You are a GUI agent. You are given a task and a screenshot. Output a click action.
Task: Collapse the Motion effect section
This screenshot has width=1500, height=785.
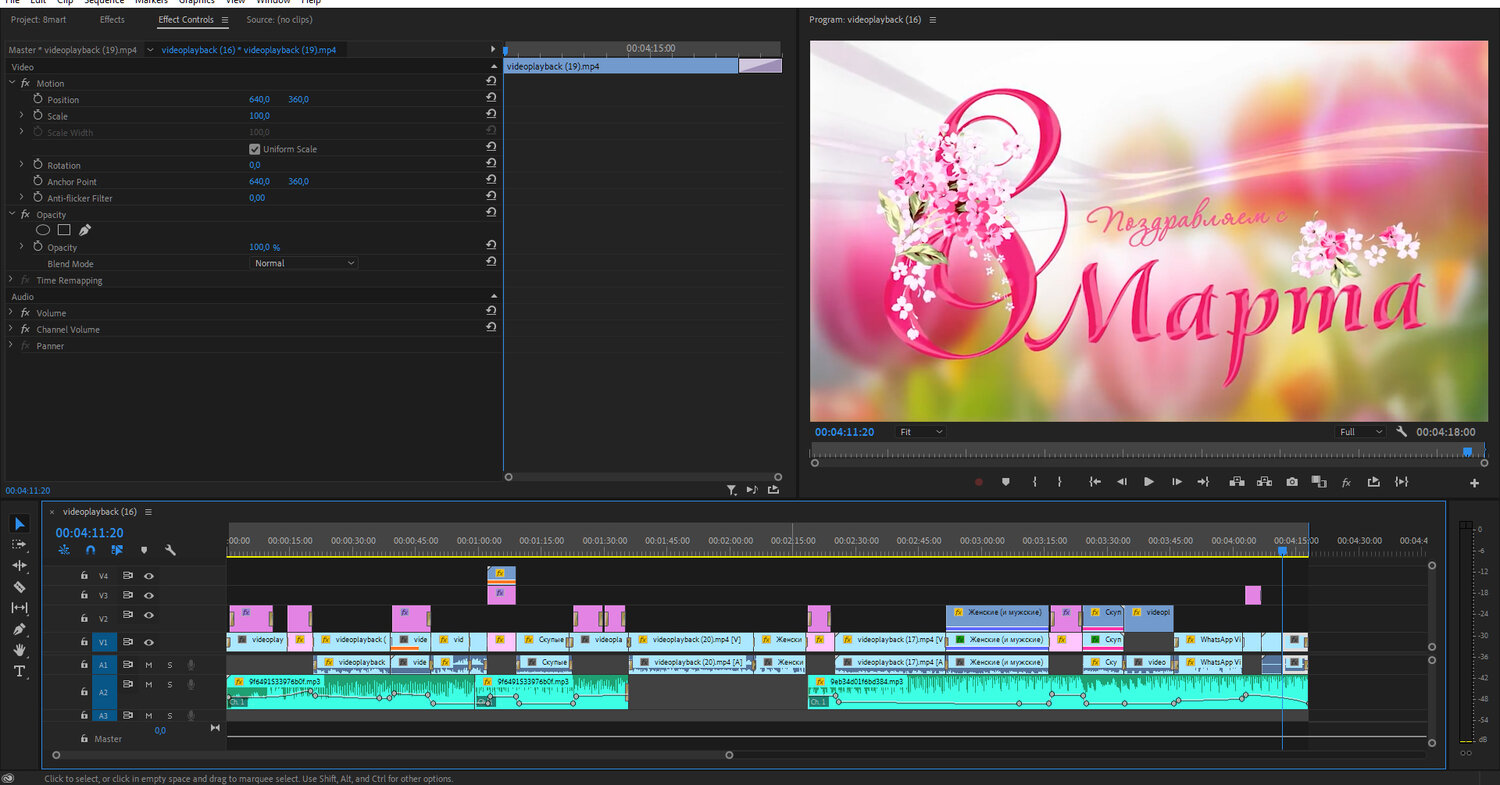12,83
